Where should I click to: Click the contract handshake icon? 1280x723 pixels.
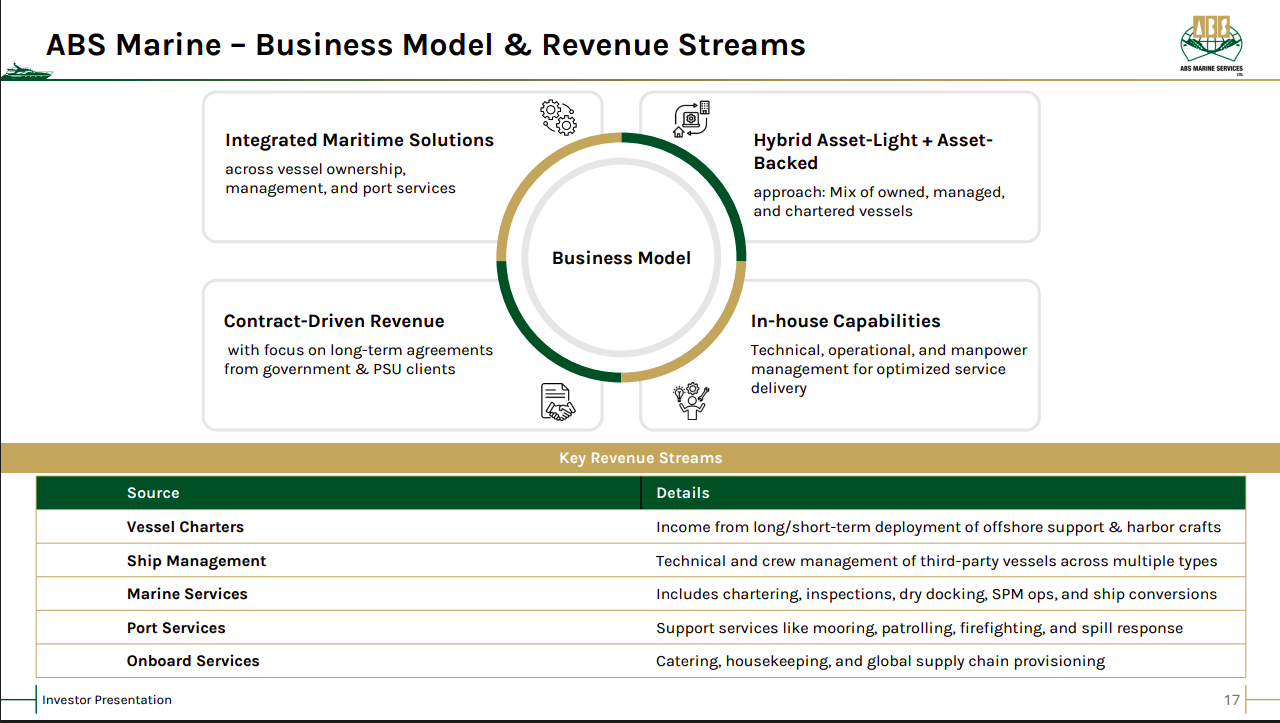coord(558,402)
